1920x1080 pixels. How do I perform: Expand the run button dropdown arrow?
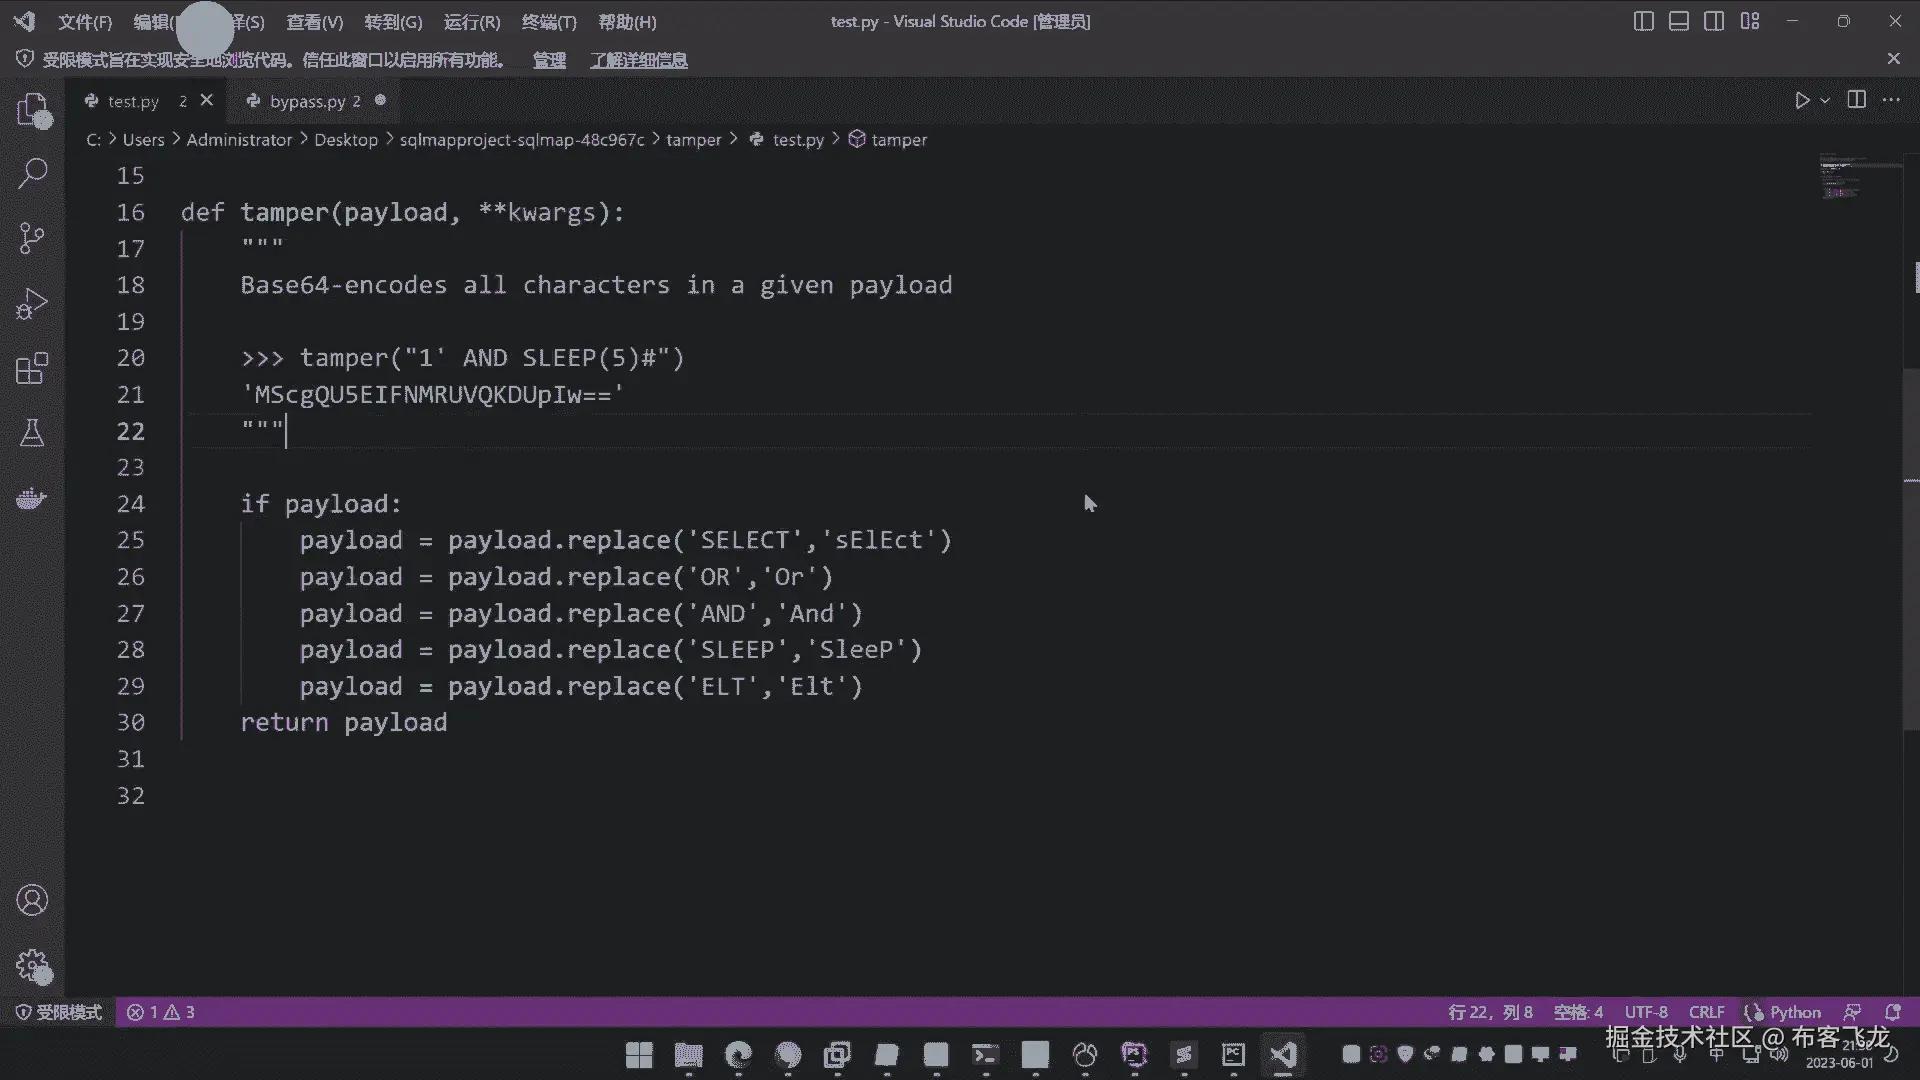click(1825, 101)
